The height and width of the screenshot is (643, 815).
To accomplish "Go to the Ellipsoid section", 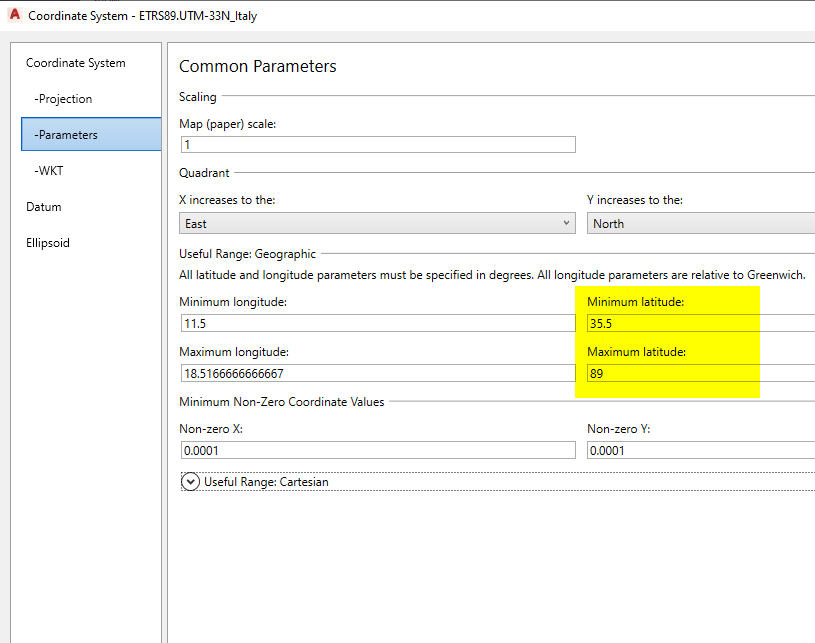I will click(x=48, y=243).
